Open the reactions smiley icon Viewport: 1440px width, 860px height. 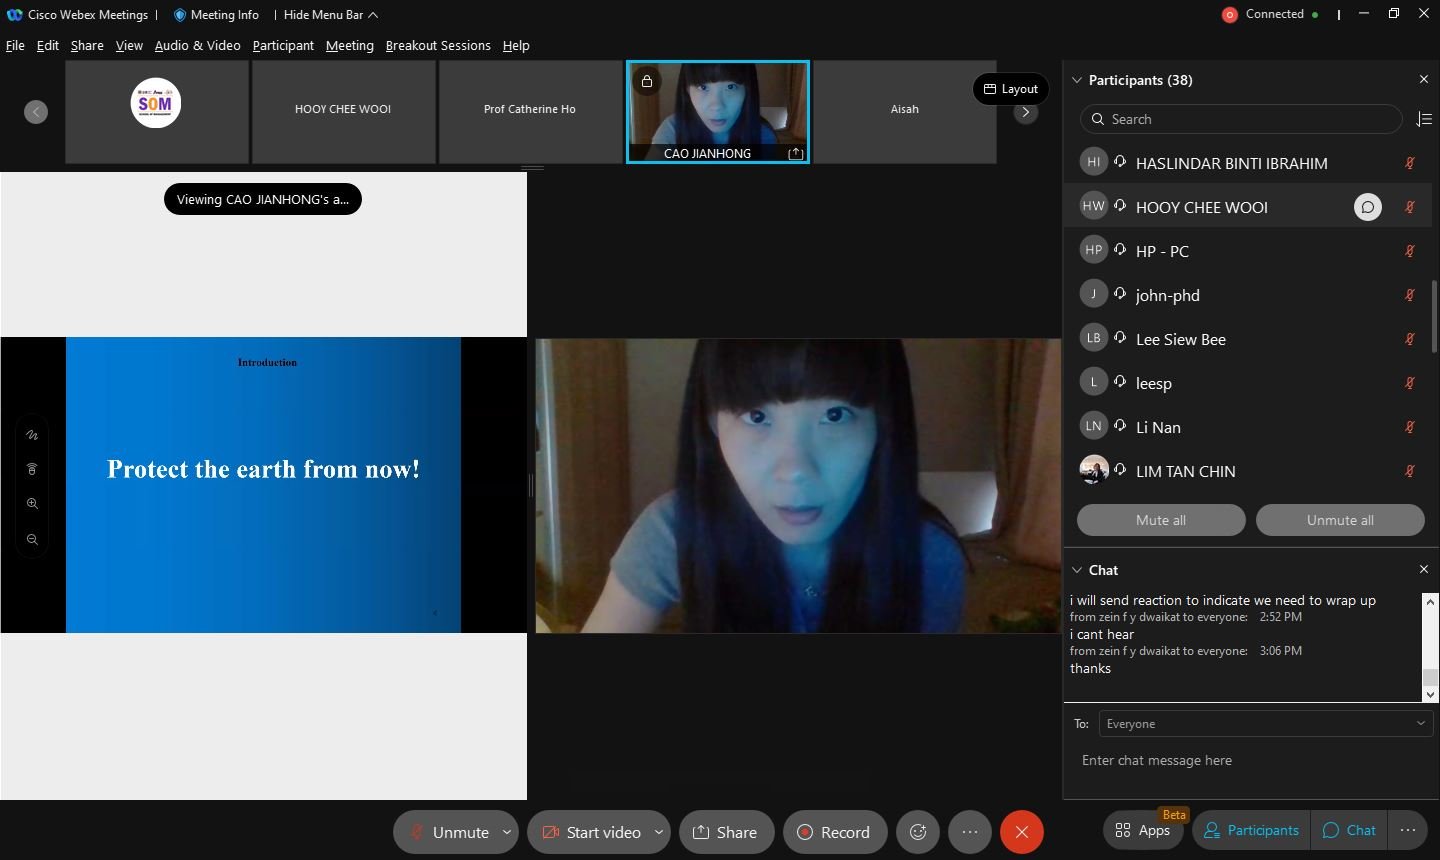[x=917, y=832]
